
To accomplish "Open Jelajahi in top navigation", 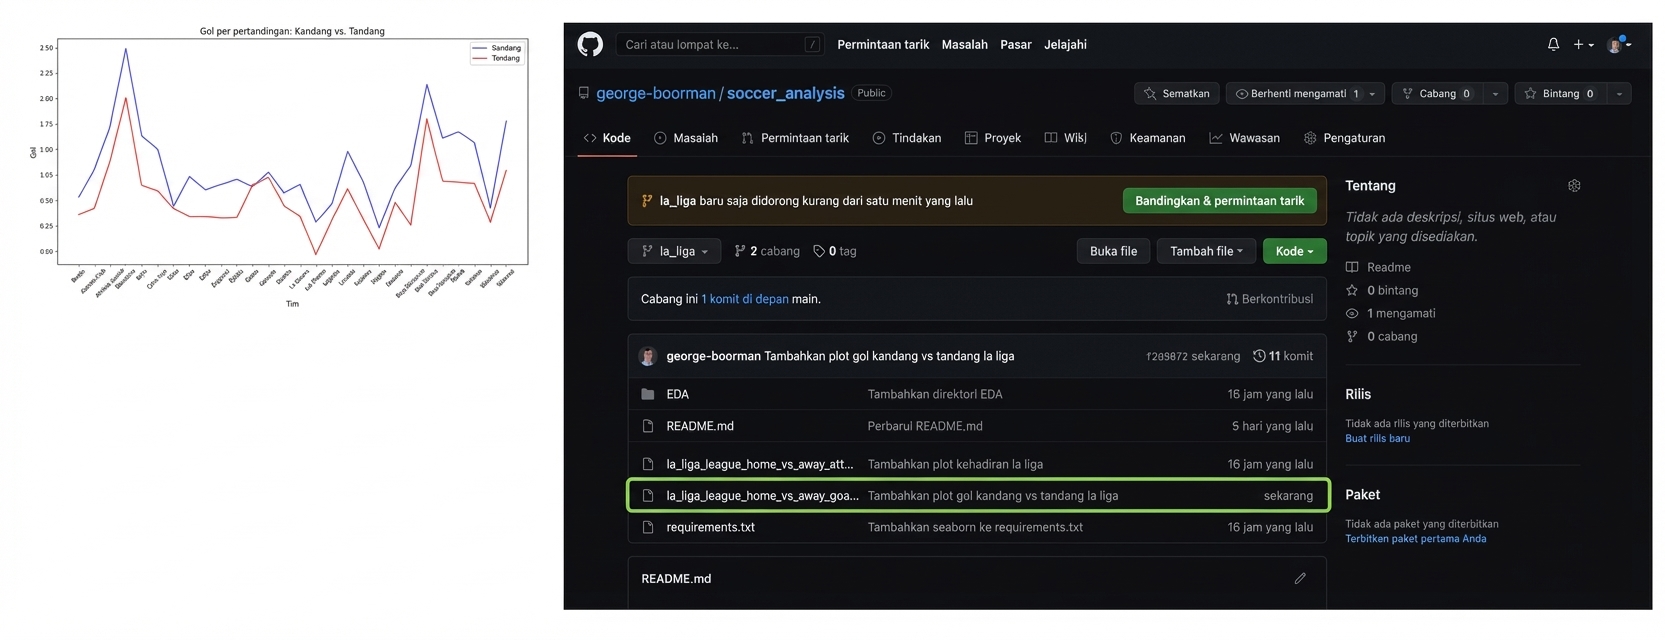I will click(1065, 44).
